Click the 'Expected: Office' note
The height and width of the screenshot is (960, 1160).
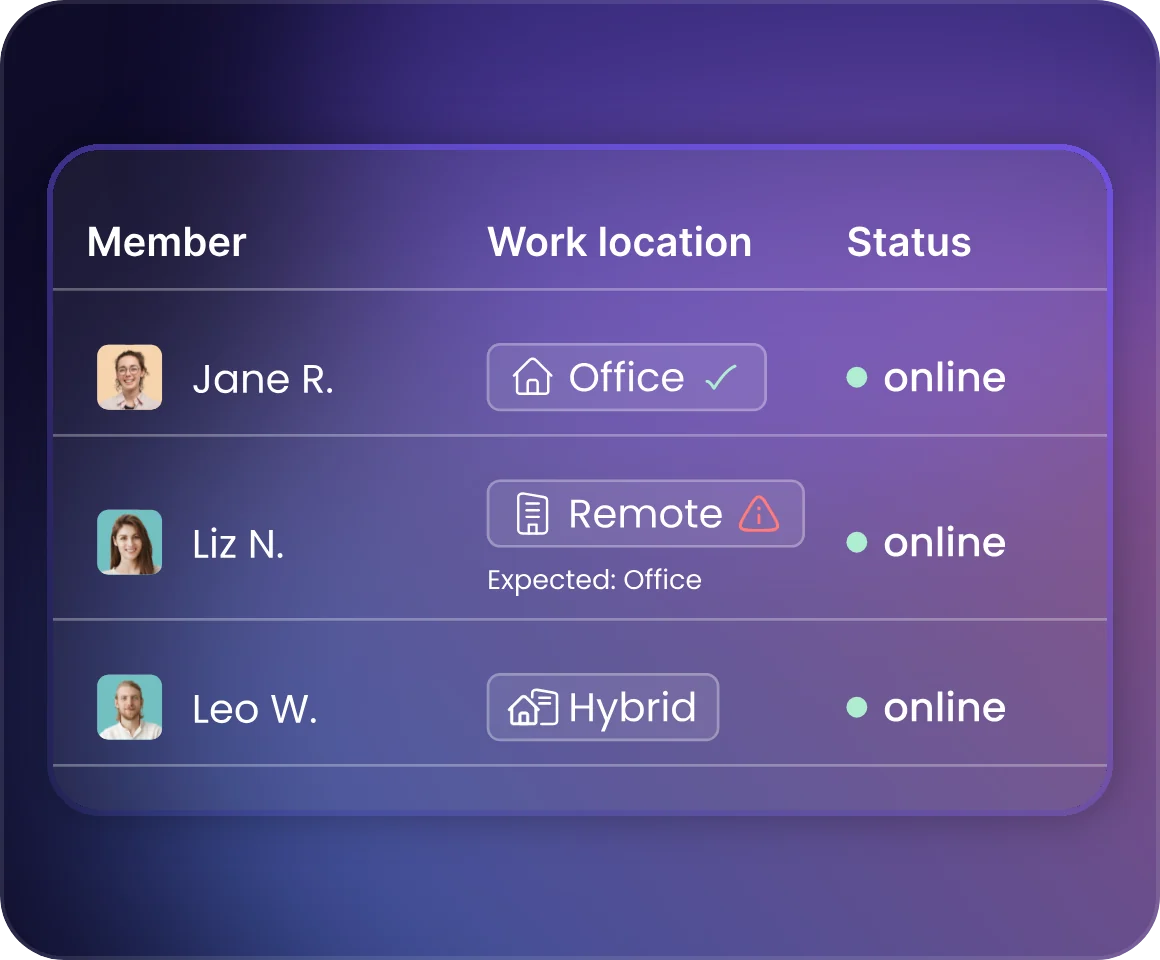click(594, 580)
